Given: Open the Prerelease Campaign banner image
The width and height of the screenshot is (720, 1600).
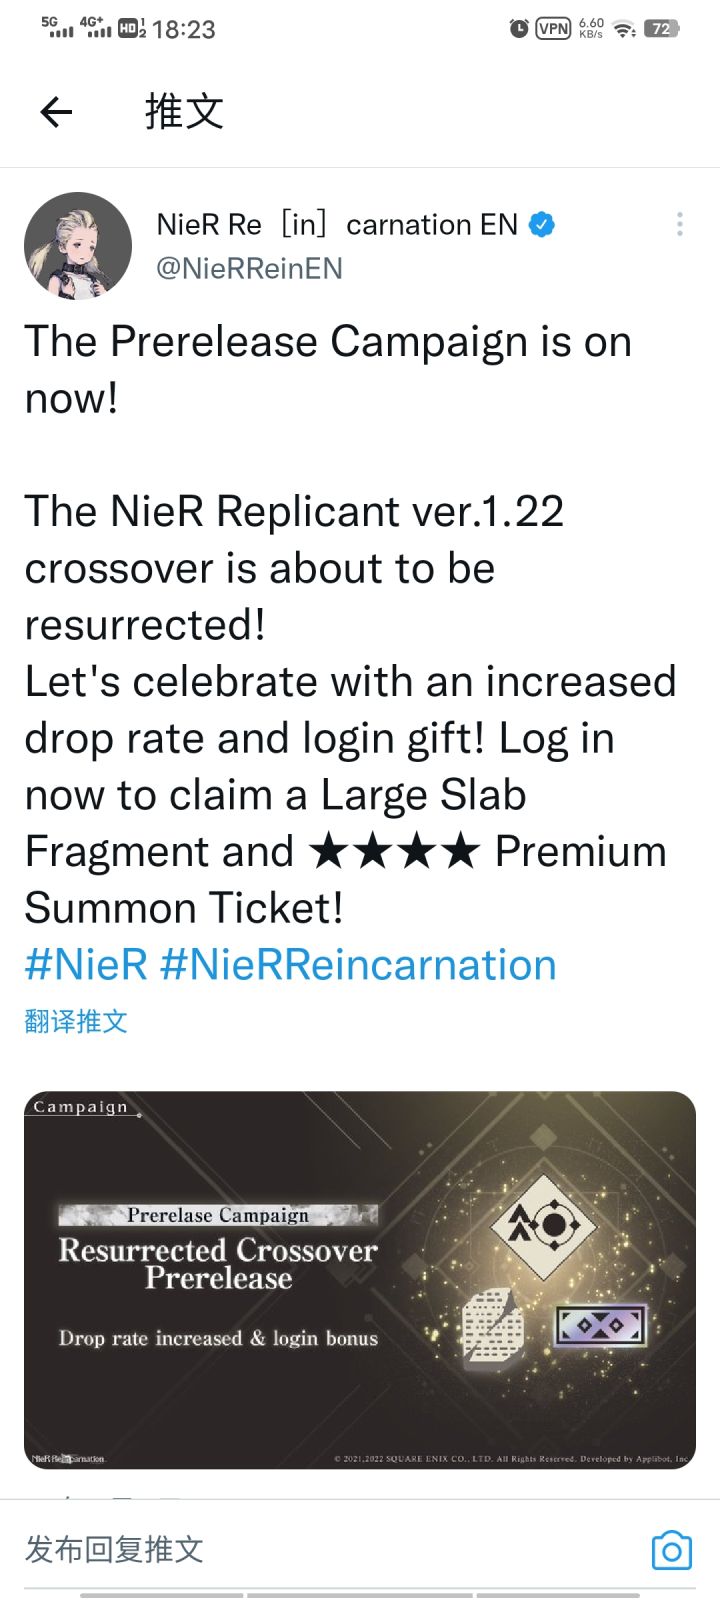Looking at the screenshot, I should [x=360, y=1280].
